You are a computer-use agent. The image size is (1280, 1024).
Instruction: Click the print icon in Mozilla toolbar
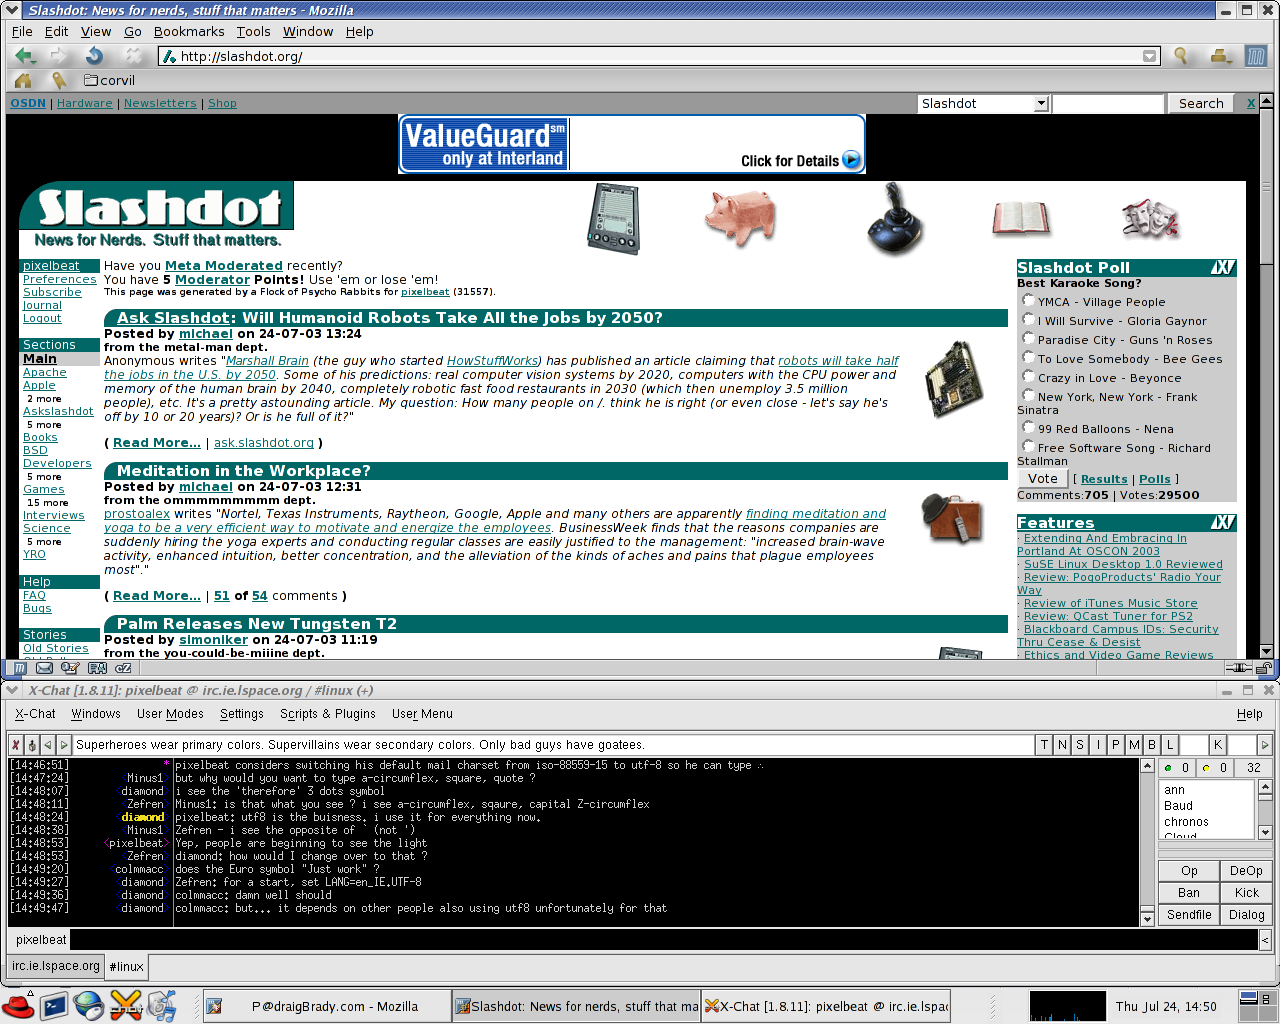pos(1220,56)
